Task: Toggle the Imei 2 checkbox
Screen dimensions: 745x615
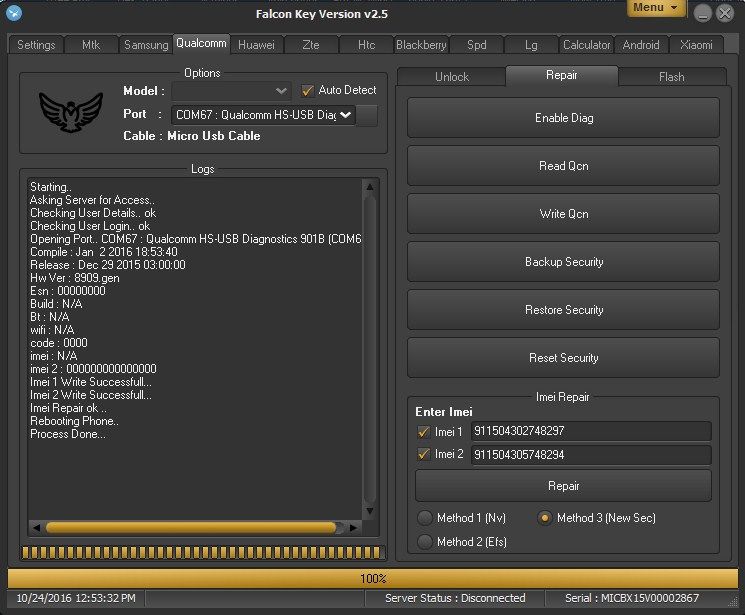Action: click(x=423, y=454)
